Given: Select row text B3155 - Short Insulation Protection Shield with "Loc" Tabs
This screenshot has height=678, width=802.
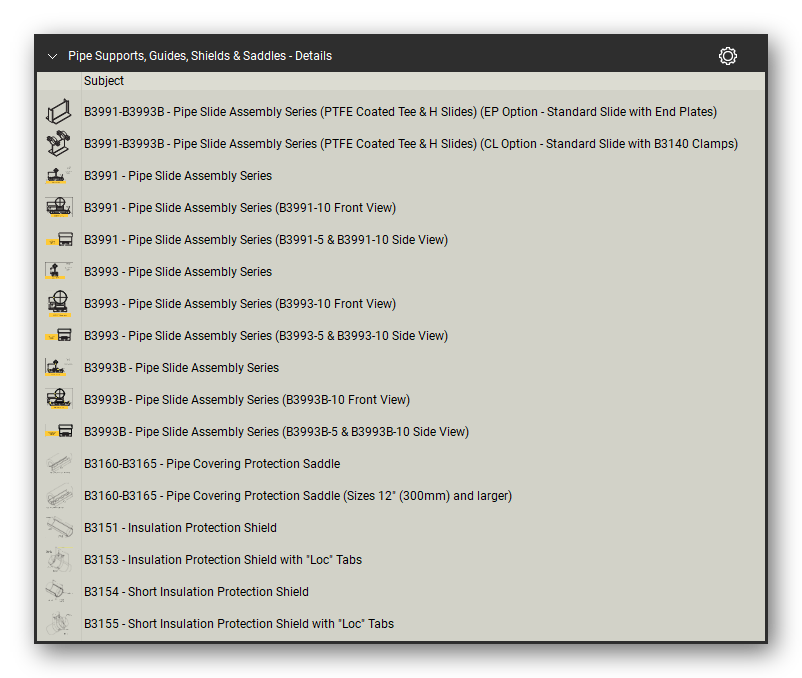Looking at the screenshot, I should [239, 624].
